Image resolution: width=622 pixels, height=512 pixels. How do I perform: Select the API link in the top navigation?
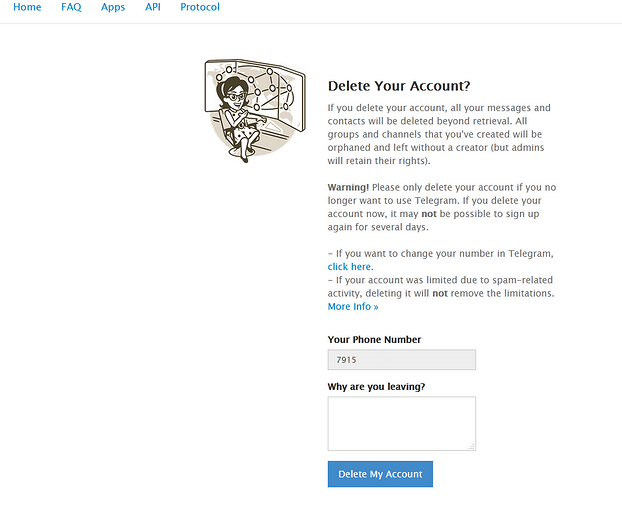[x=153, y=7]
